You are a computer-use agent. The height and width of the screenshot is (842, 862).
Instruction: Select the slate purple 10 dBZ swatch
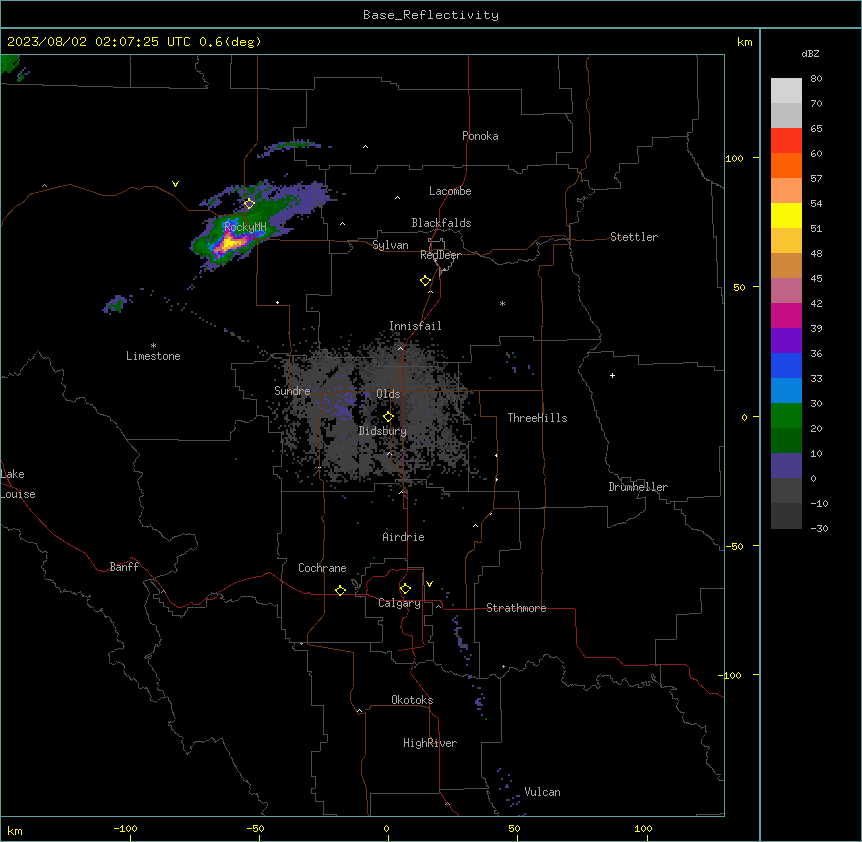[786, 466]
